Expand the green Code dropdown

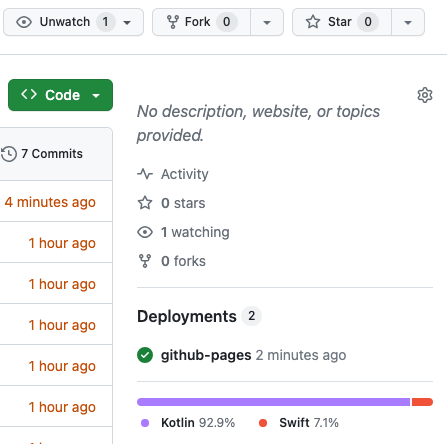60,95
